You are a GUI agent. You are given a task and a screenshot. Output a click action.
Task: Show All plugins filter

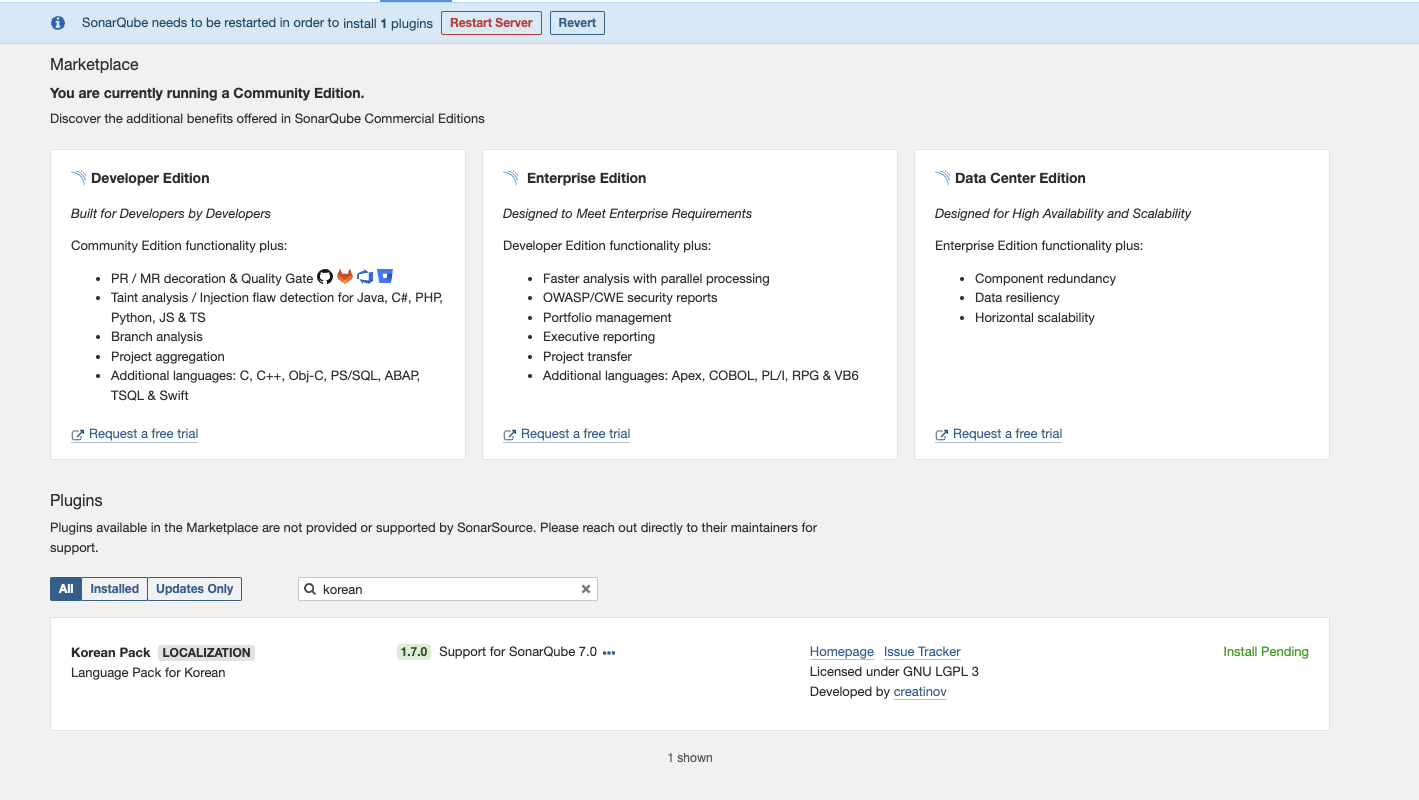[66, 589]
